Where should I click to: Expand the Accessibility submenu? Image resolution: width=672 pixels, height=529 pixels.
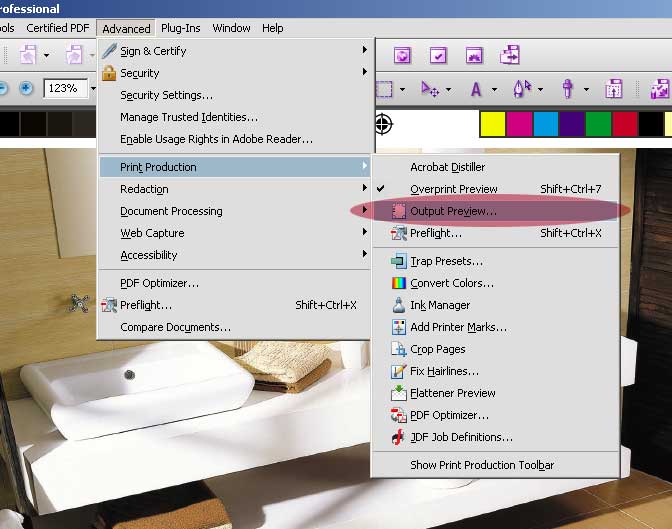point(235,255)
